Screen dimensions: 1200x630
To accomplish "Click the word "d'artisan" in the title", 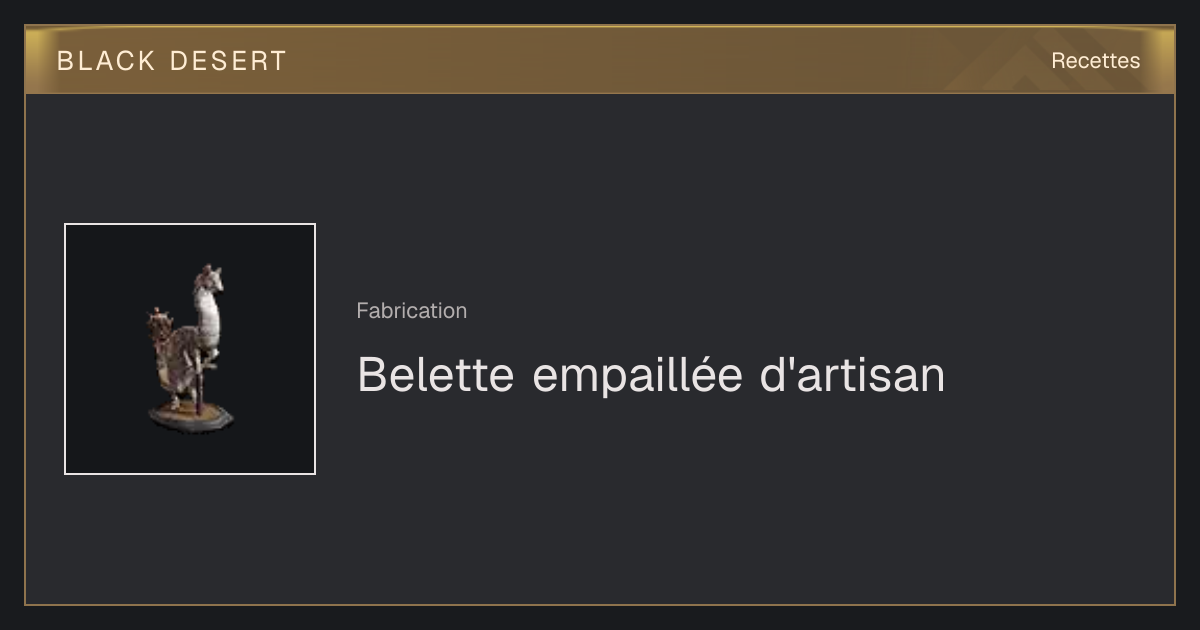I will [853, 376].
